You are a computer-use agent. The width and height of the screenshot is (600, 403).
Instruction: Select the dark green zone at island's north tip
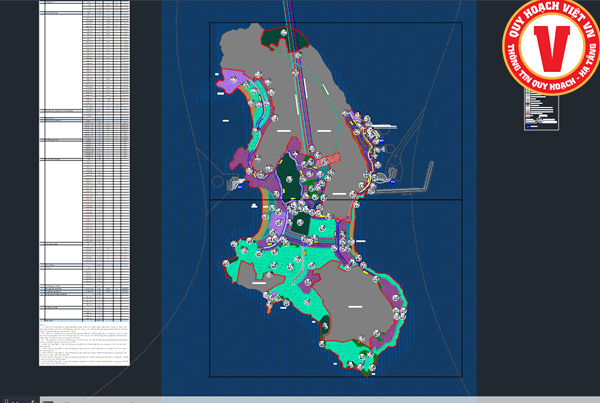284,39
